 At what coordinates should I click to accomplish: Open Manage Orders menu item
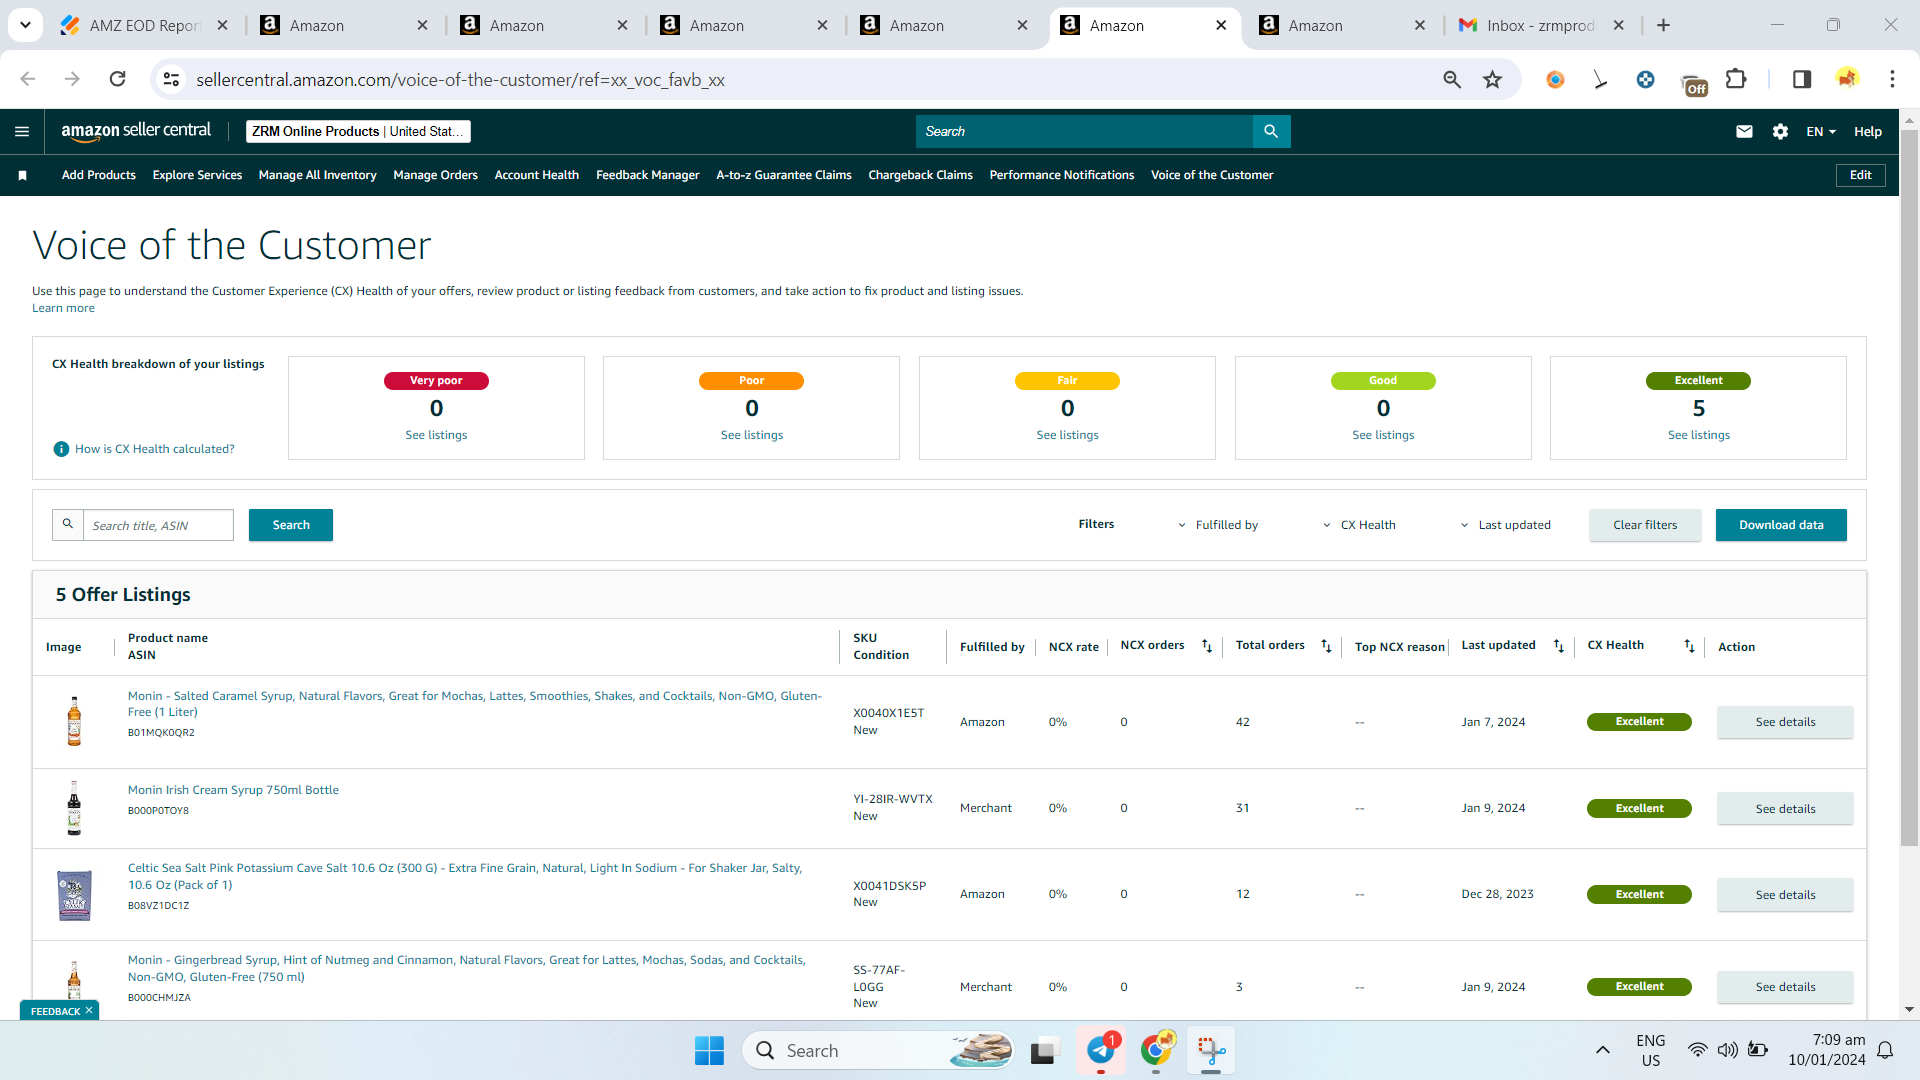[435, 175]
